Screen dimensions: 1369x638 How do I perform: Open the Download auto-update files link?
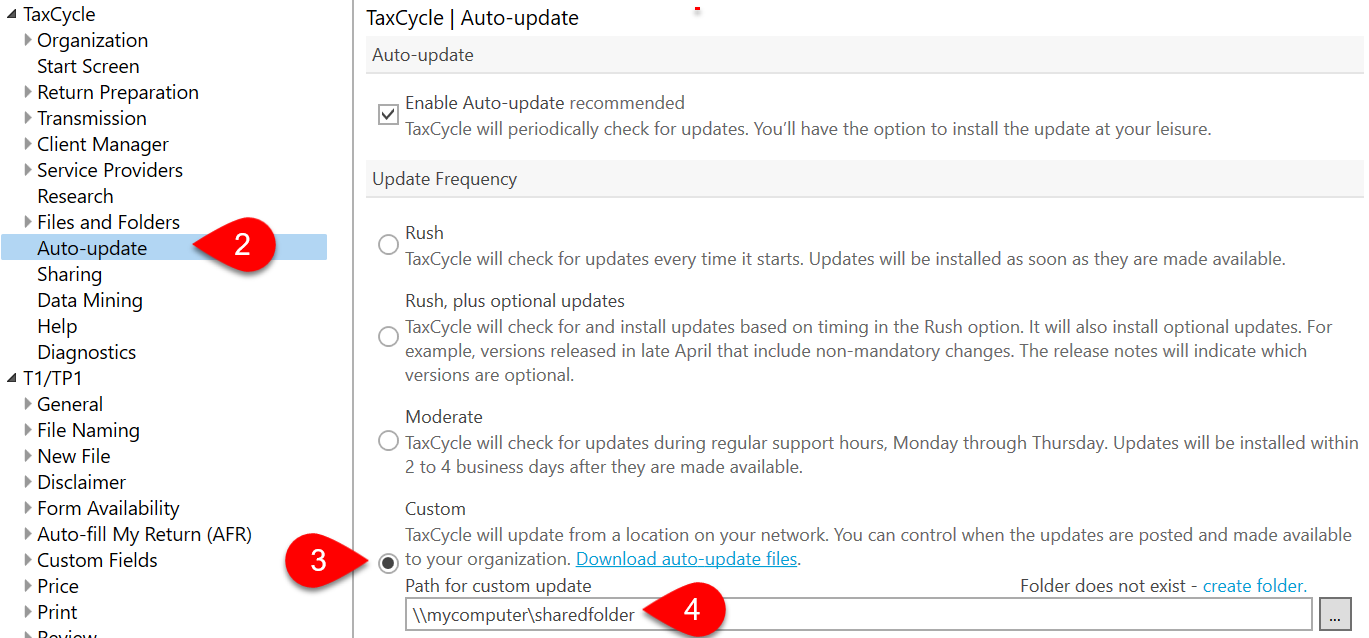click(x=687, y=559)
